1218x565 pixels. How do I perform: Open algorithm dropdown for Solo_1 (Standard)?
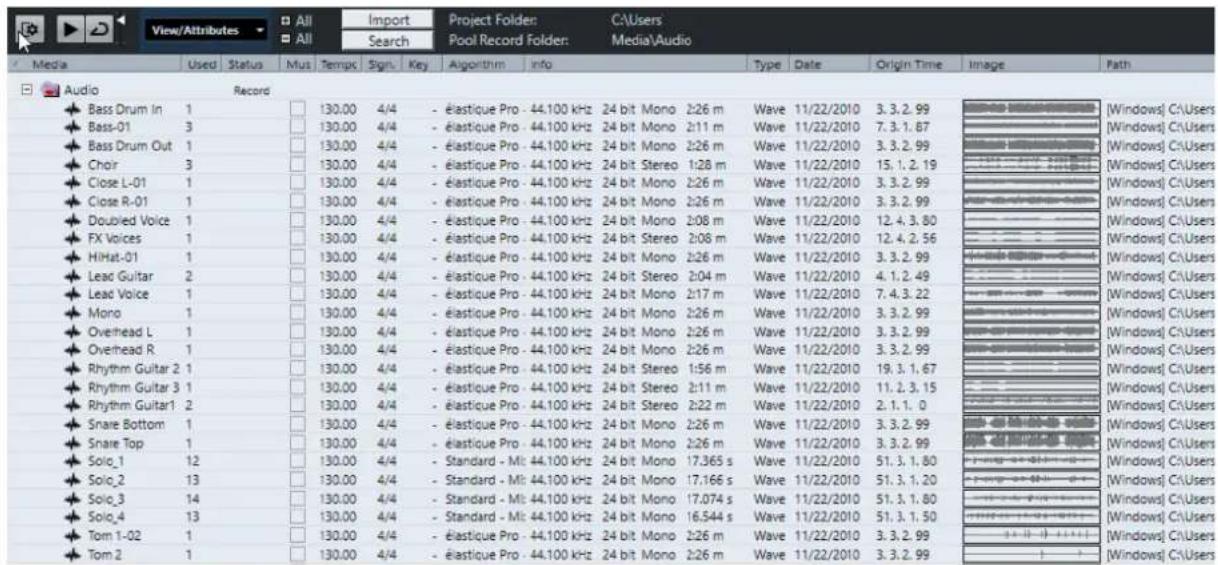tap(483, 462)
